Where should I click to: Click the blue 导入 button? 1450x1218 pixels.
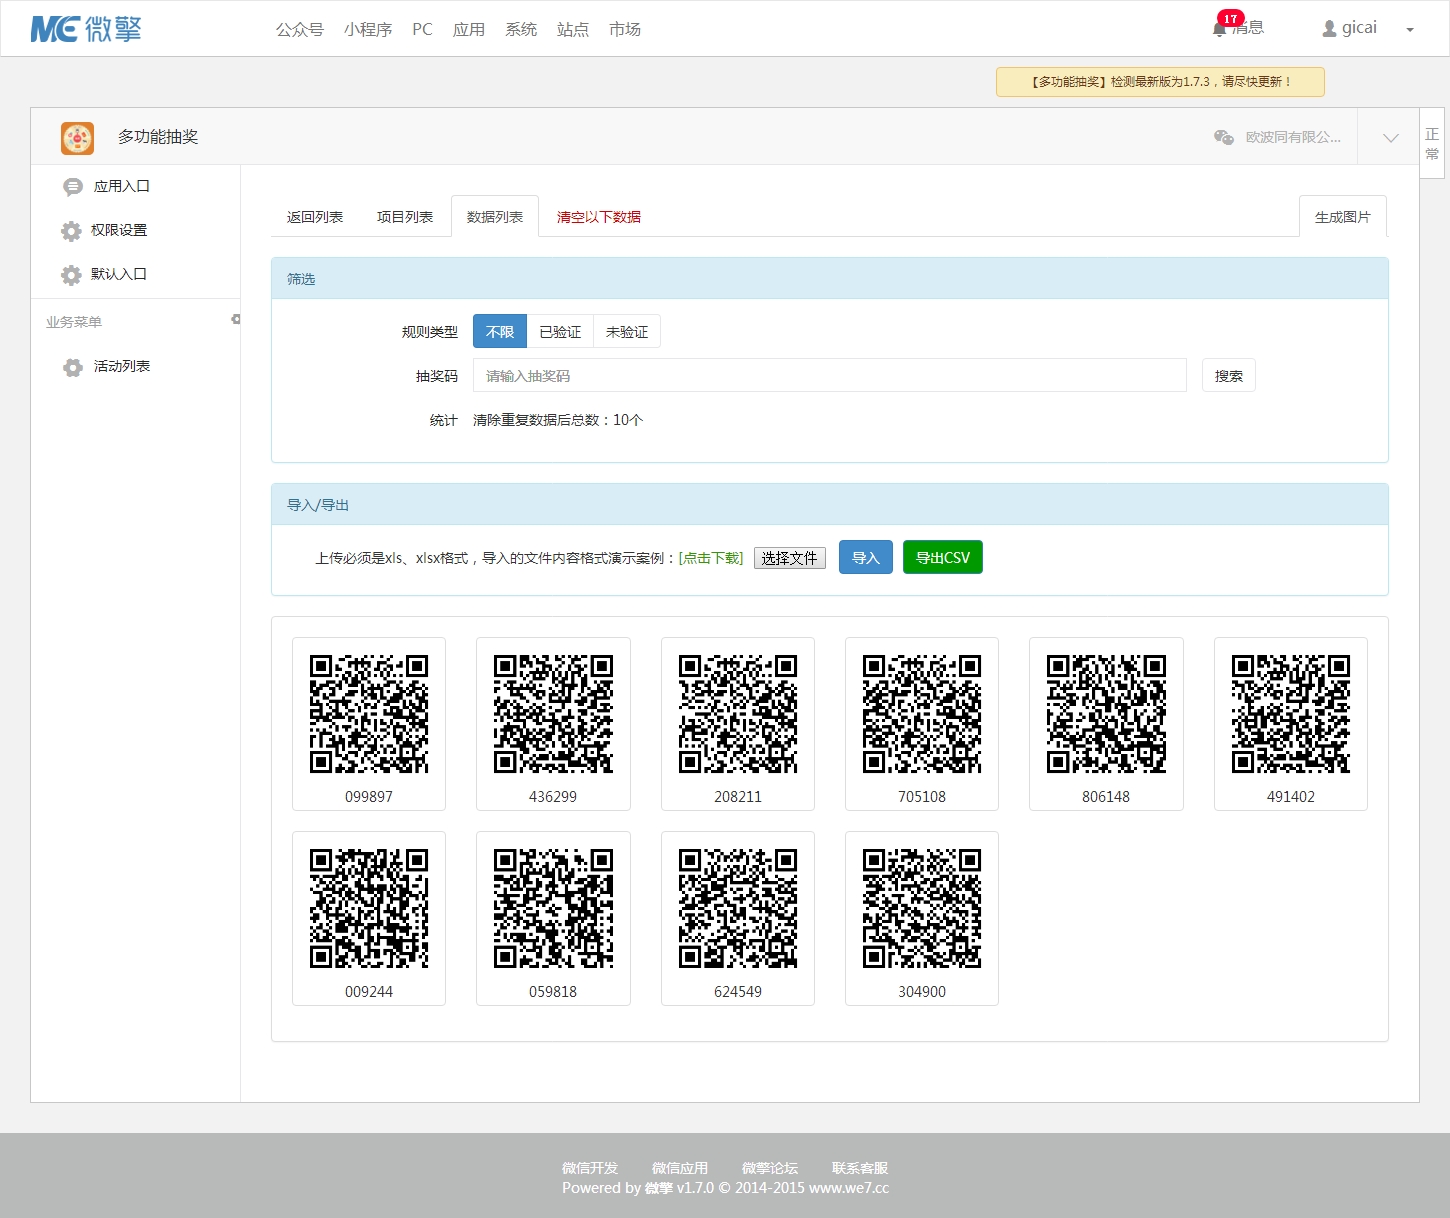866,558
